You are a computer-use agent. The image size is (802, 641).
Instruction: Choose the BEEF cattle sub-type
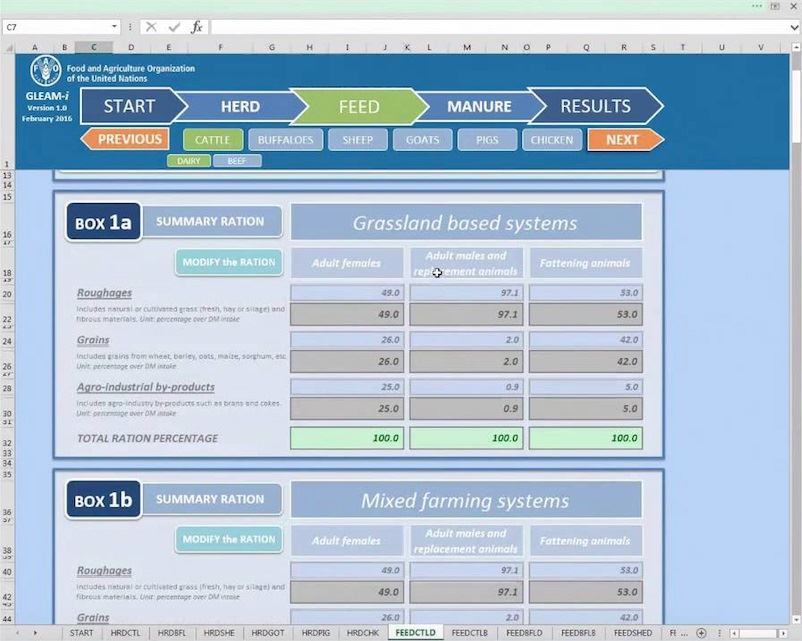coord(237,160)
